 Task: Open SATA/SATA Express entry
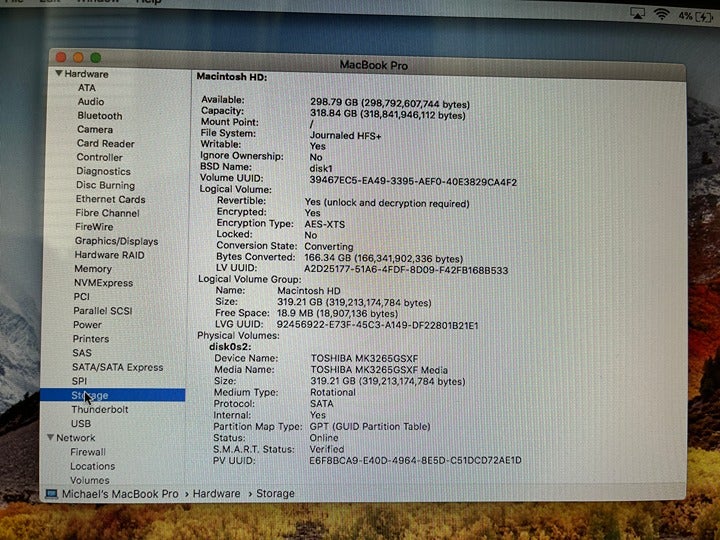[117, 367]
